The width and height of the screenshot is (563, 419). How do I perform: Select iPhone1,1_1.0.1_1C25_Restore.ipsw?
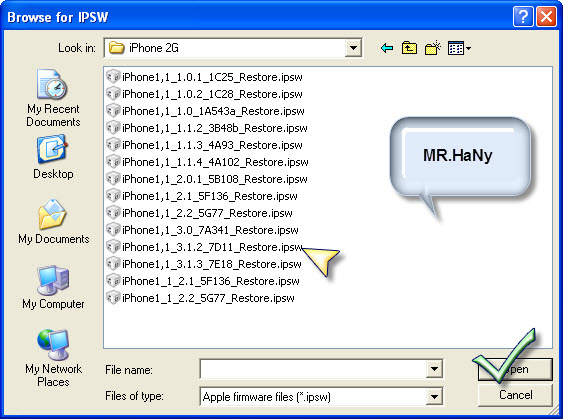click(x=205, y=77)
